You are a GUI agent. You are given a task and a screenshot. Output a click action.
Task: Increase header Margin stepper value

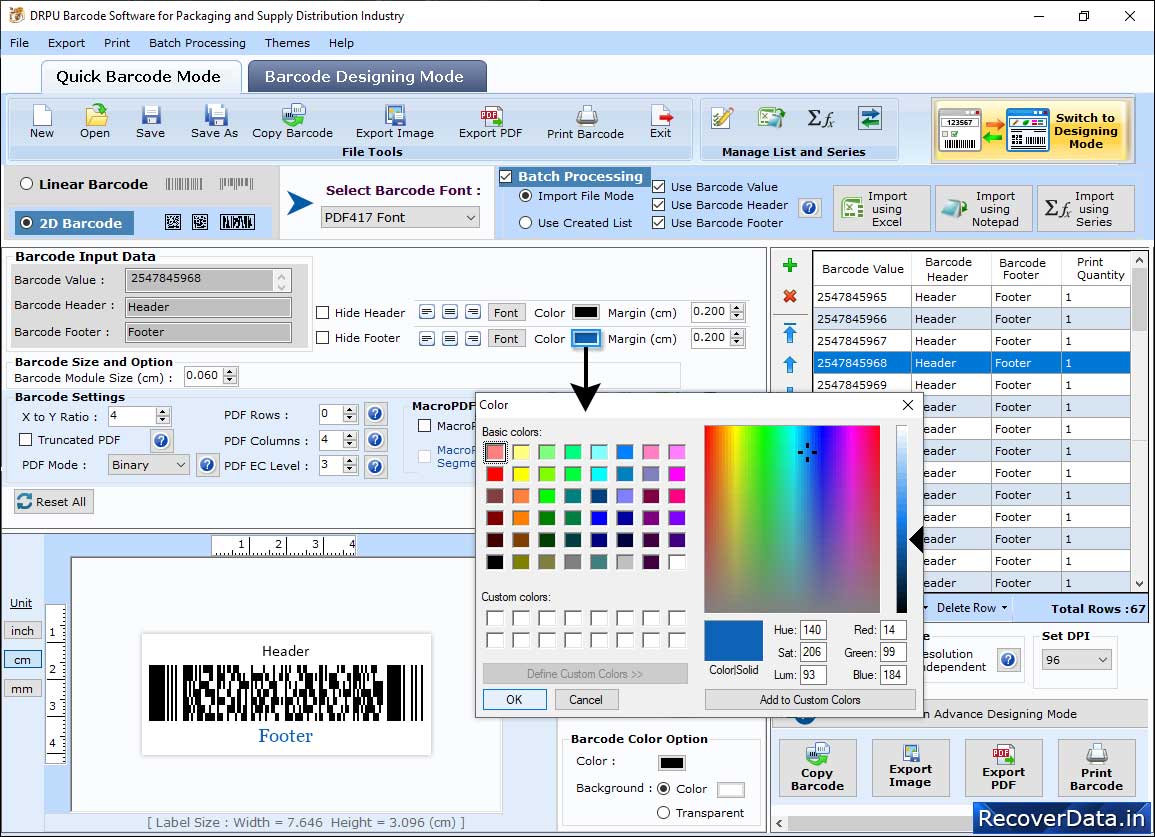click(x=737, y=308)
